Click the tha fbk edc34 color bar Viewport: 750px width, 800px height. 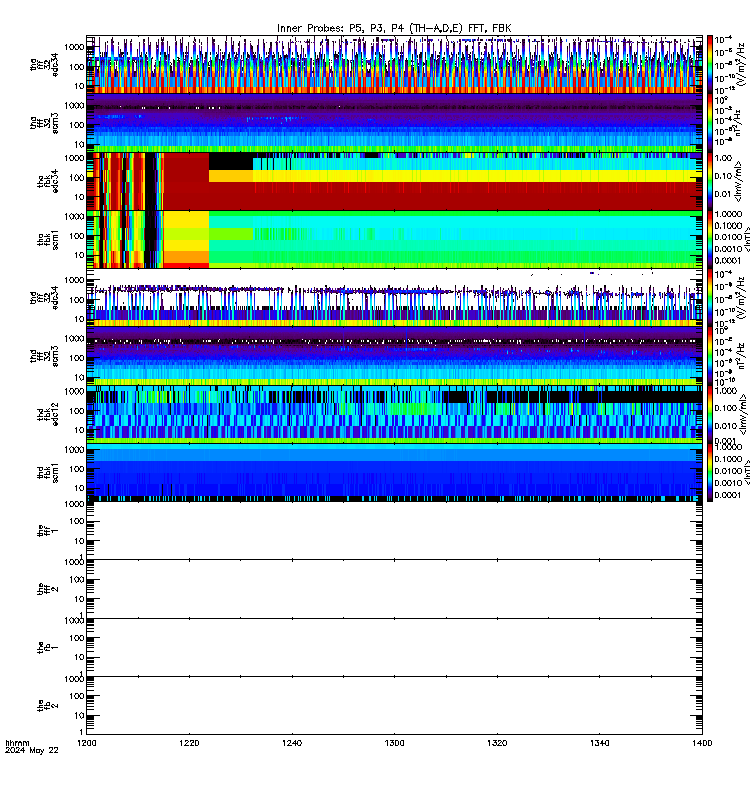[x=710, y=181]
